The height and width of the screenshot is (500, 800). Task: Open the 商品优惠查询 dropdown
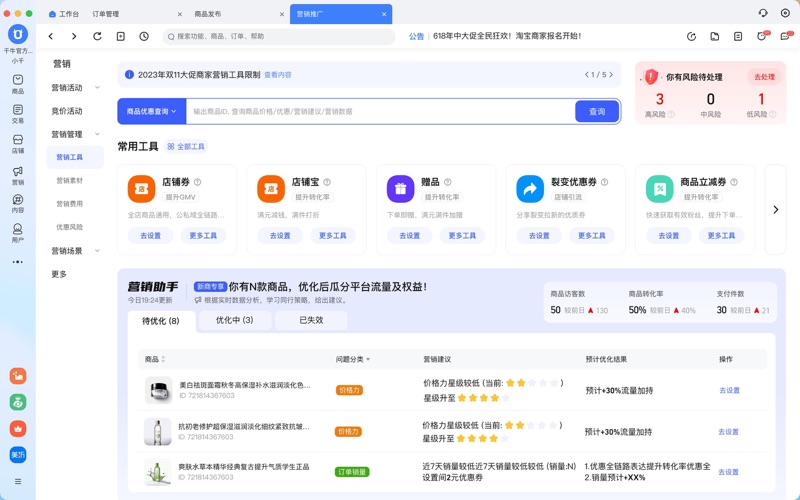(152, 112)
